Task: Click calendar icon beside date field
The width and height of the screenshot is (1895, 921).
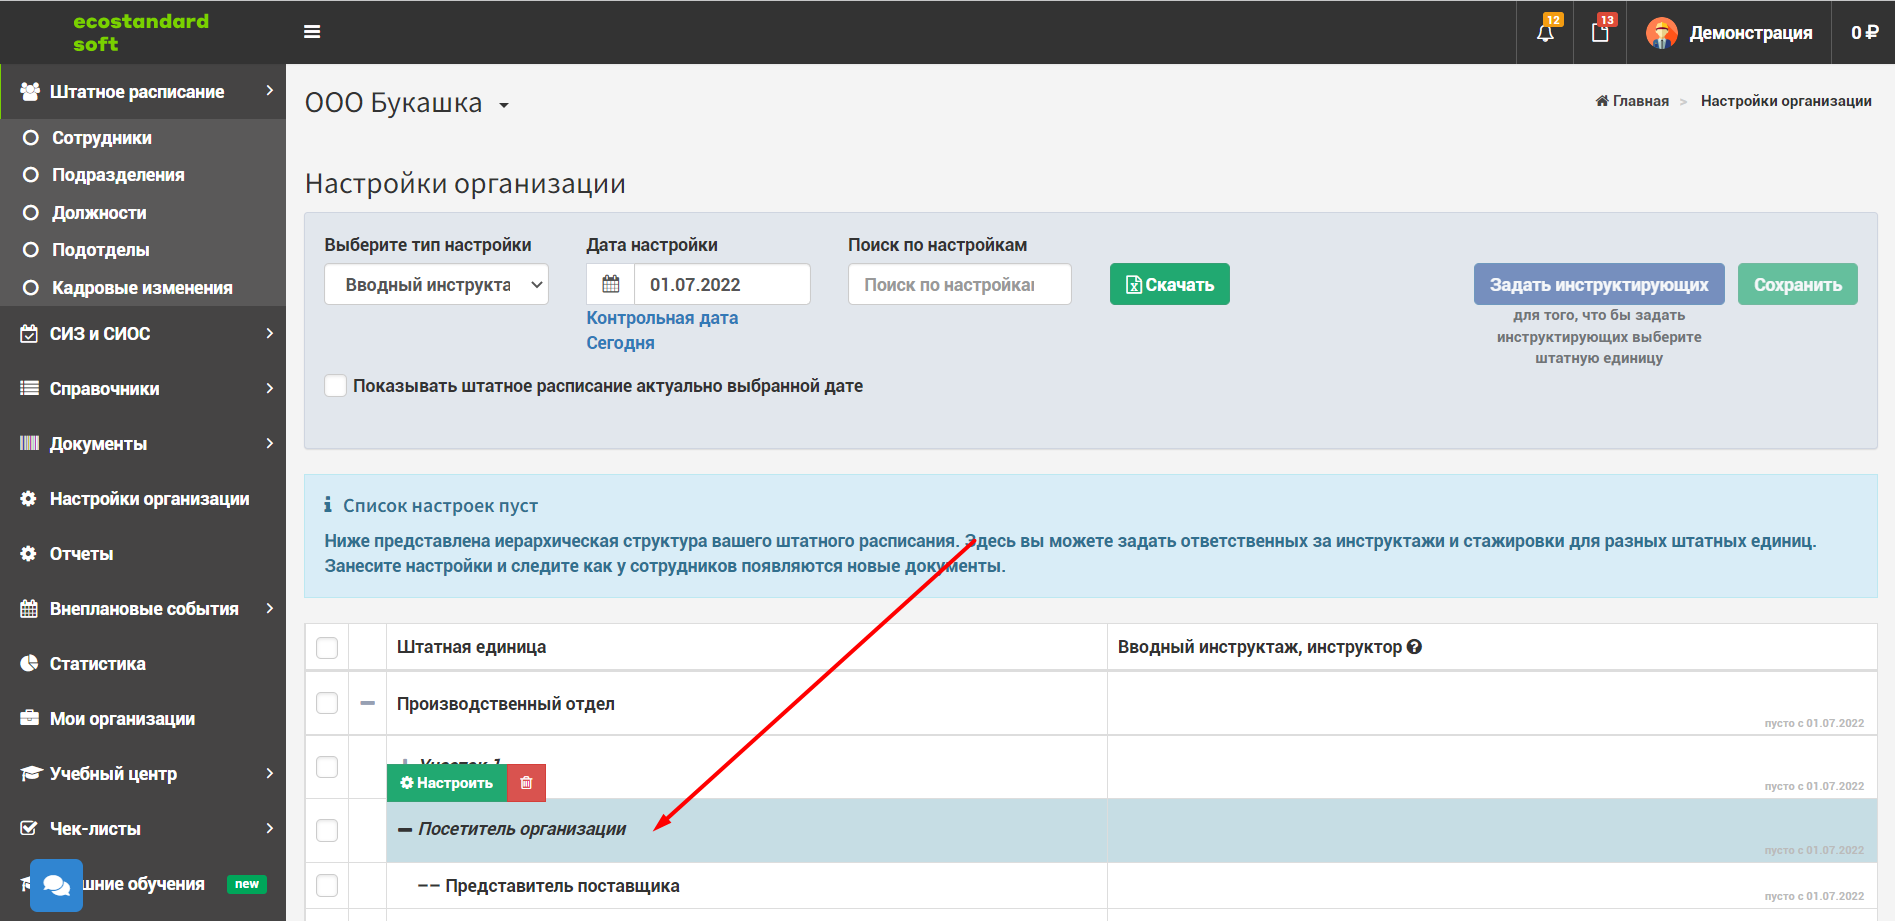Action: point(610,284)
